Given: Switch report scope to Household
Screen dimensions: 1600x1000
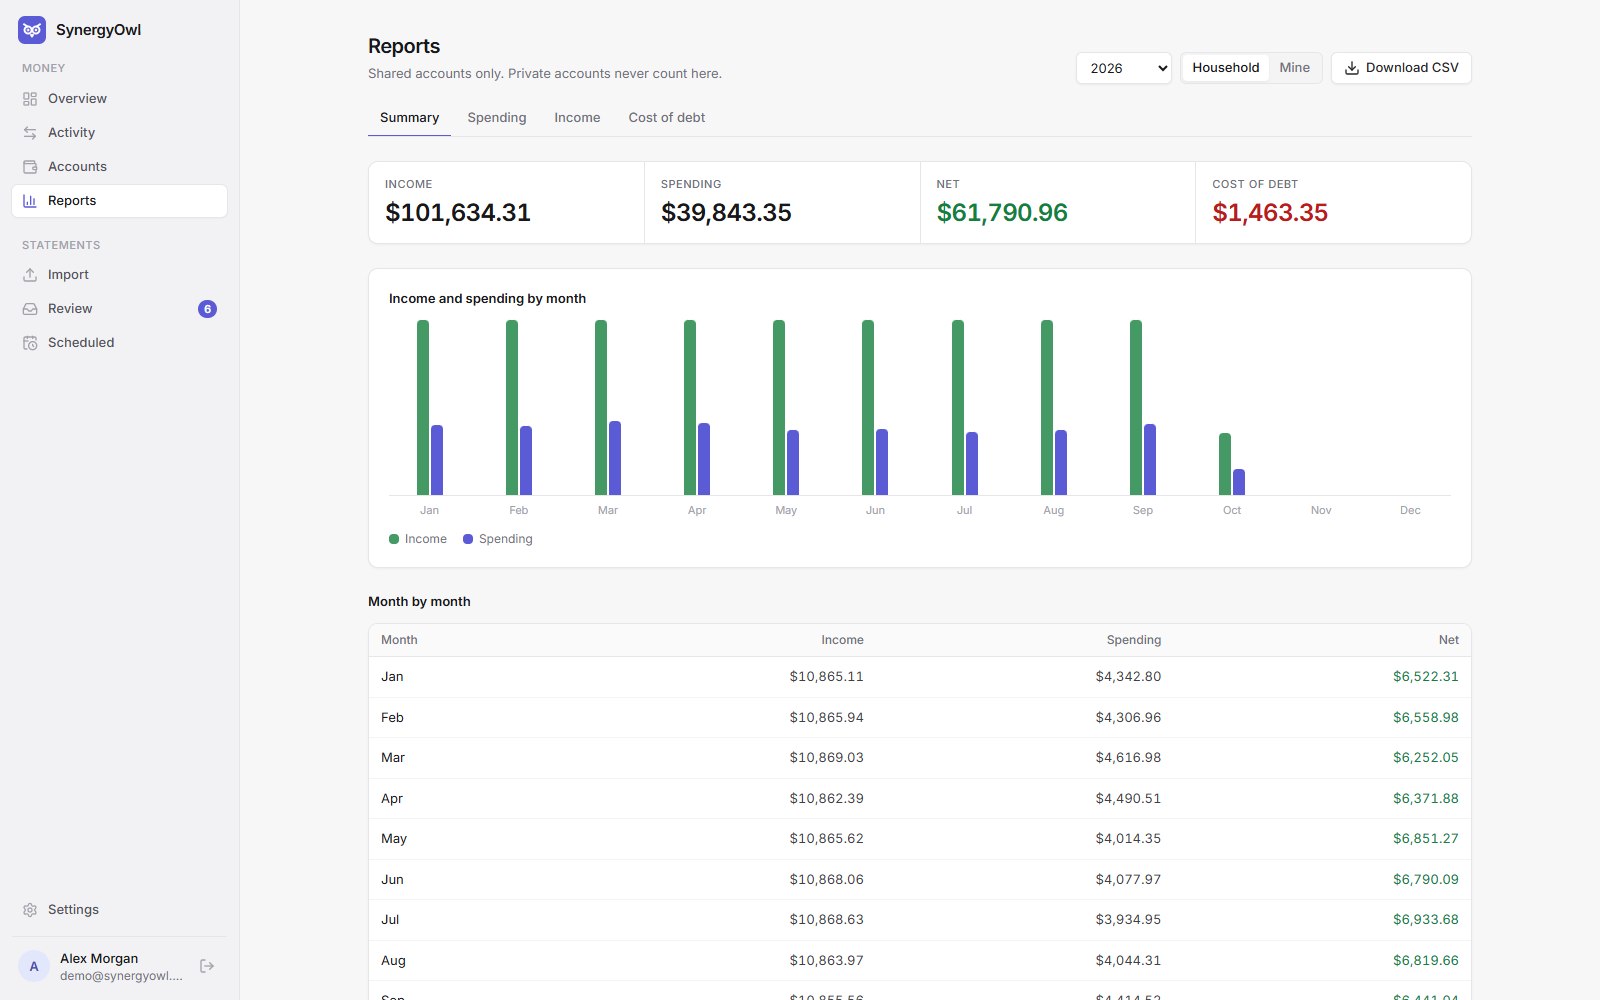Looking at the screenshot, I should pyautogui.click(x=1226, y=68).
